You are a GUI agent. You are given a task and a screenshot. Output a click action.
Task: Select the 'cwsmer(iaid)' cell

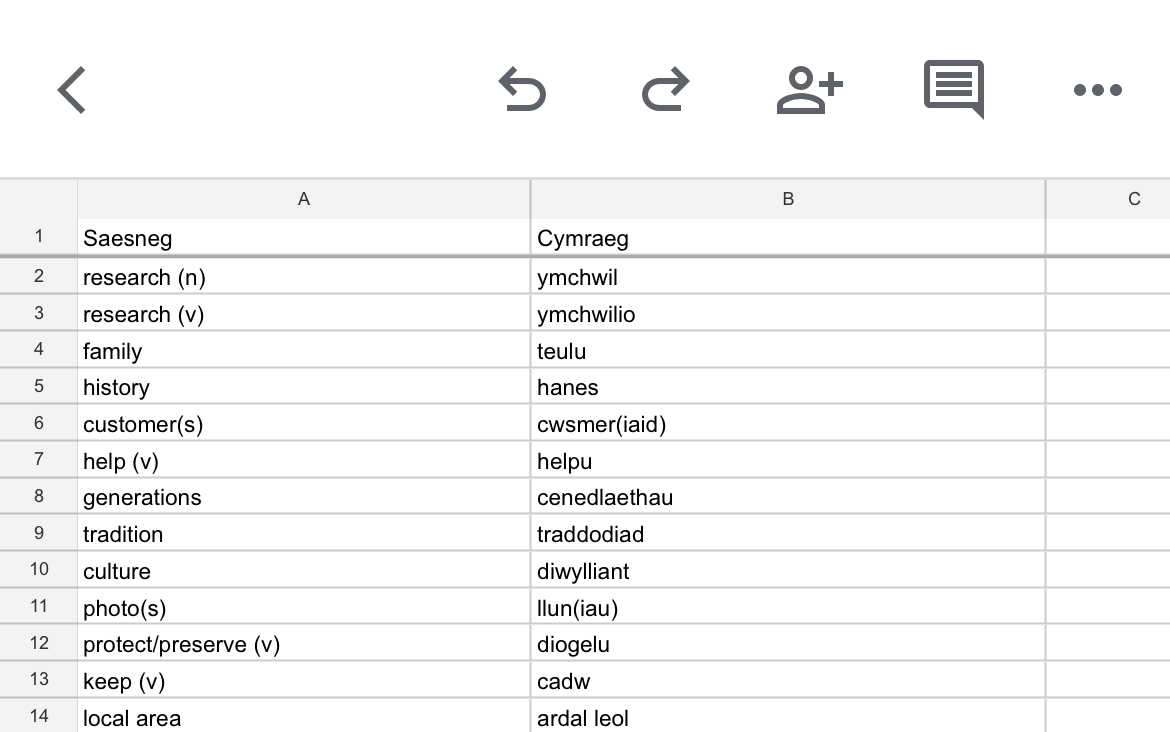788,423
